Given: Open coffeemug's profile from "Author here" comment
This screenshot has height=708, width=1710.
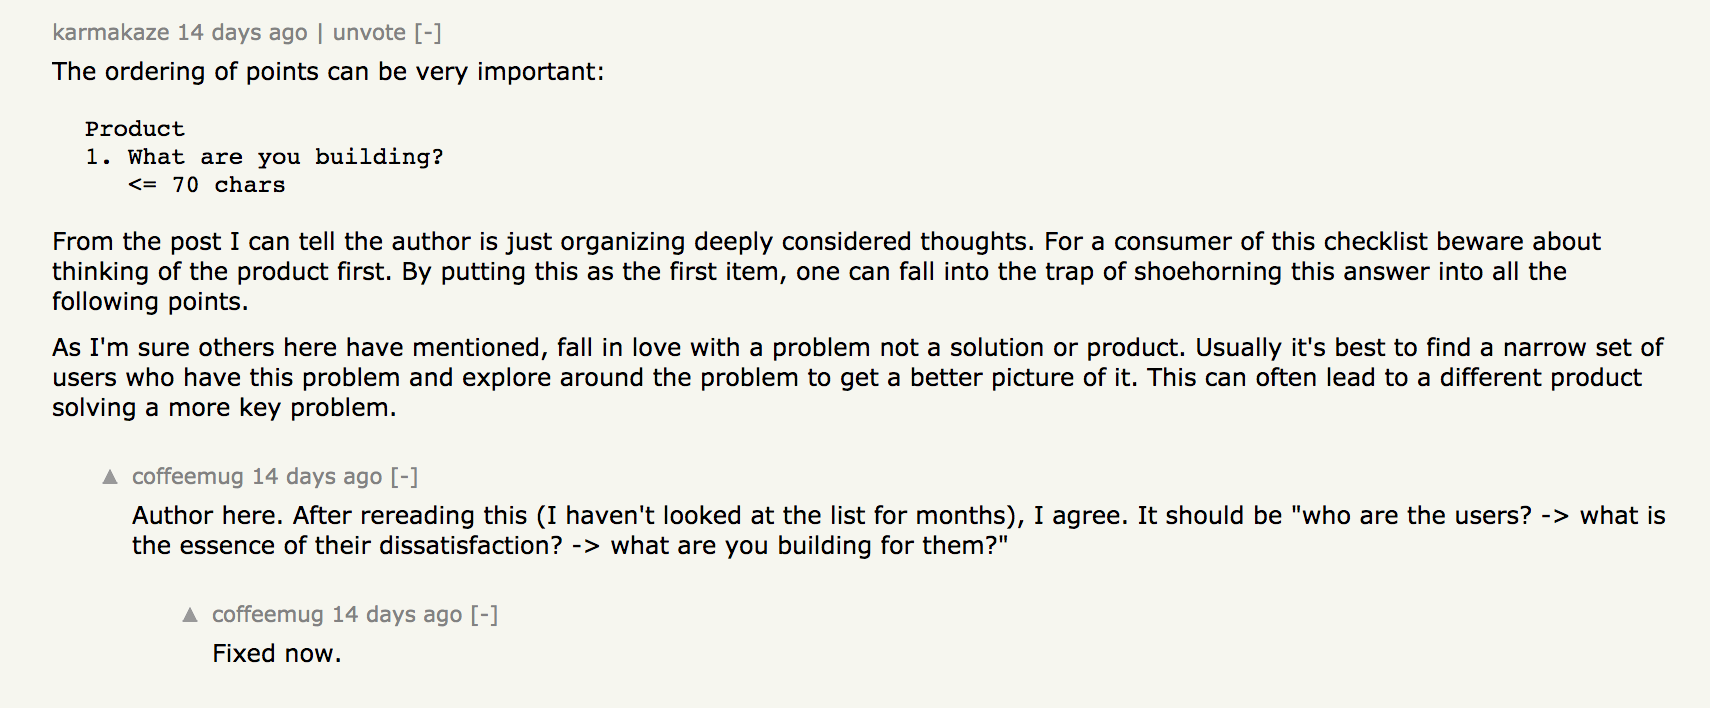Looking at the screenshot, I should pyautogui.click(x=187, y=477).
